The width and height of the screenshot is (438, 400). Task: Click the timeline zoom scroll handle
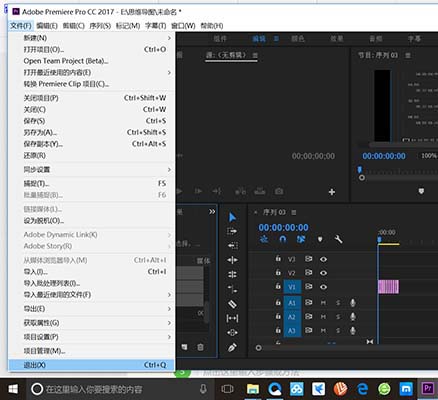258,348
